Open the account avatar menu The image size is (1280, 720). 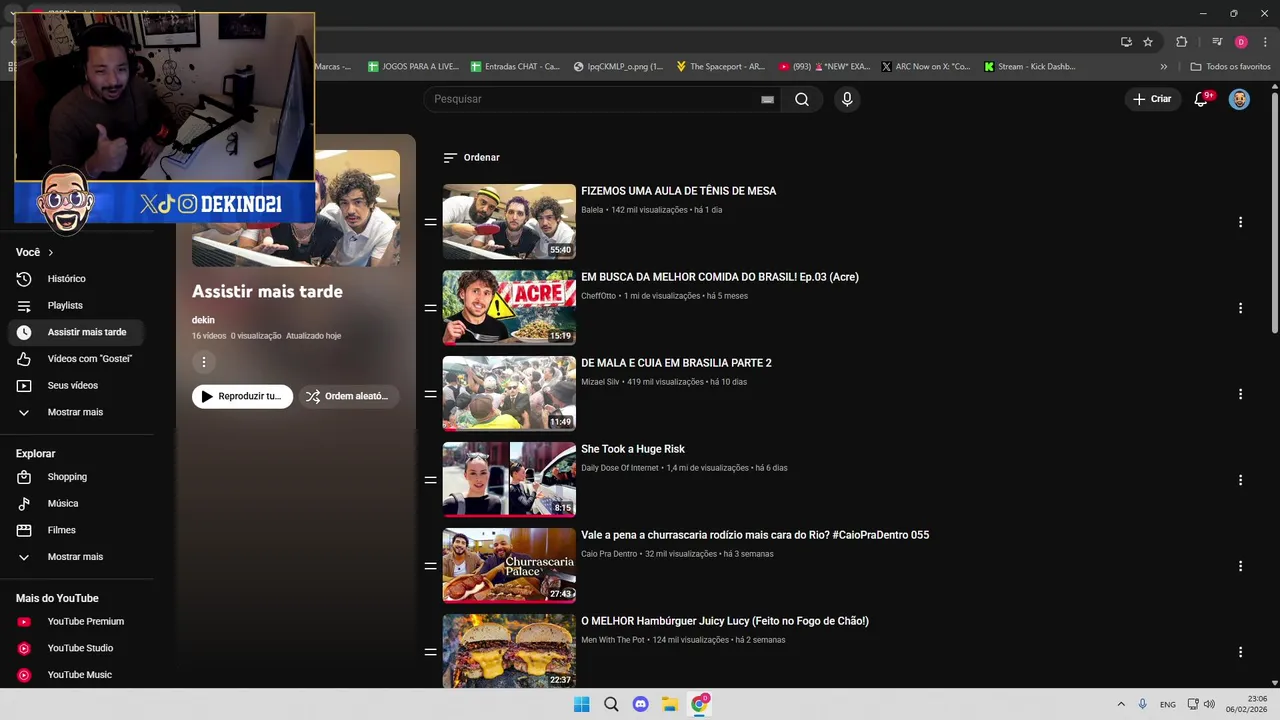[1239, 99]
